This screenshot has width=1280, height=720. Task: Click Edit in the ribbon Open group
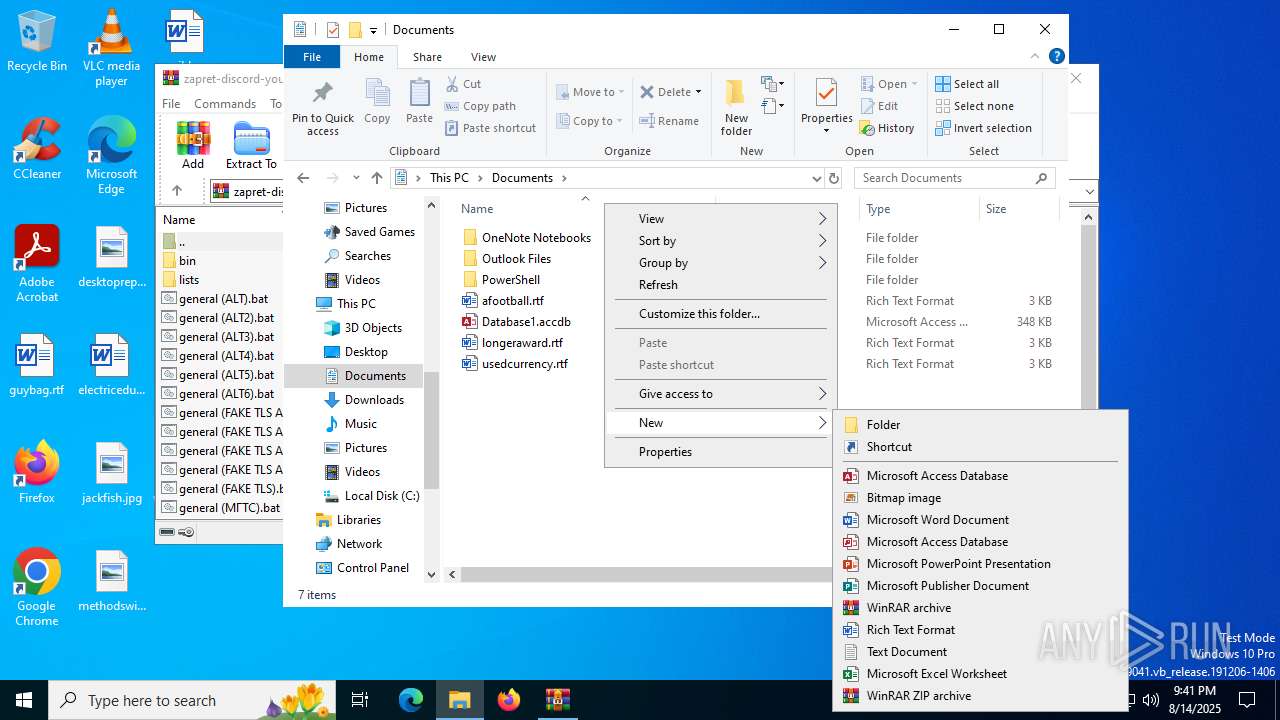tap(879, 106)
